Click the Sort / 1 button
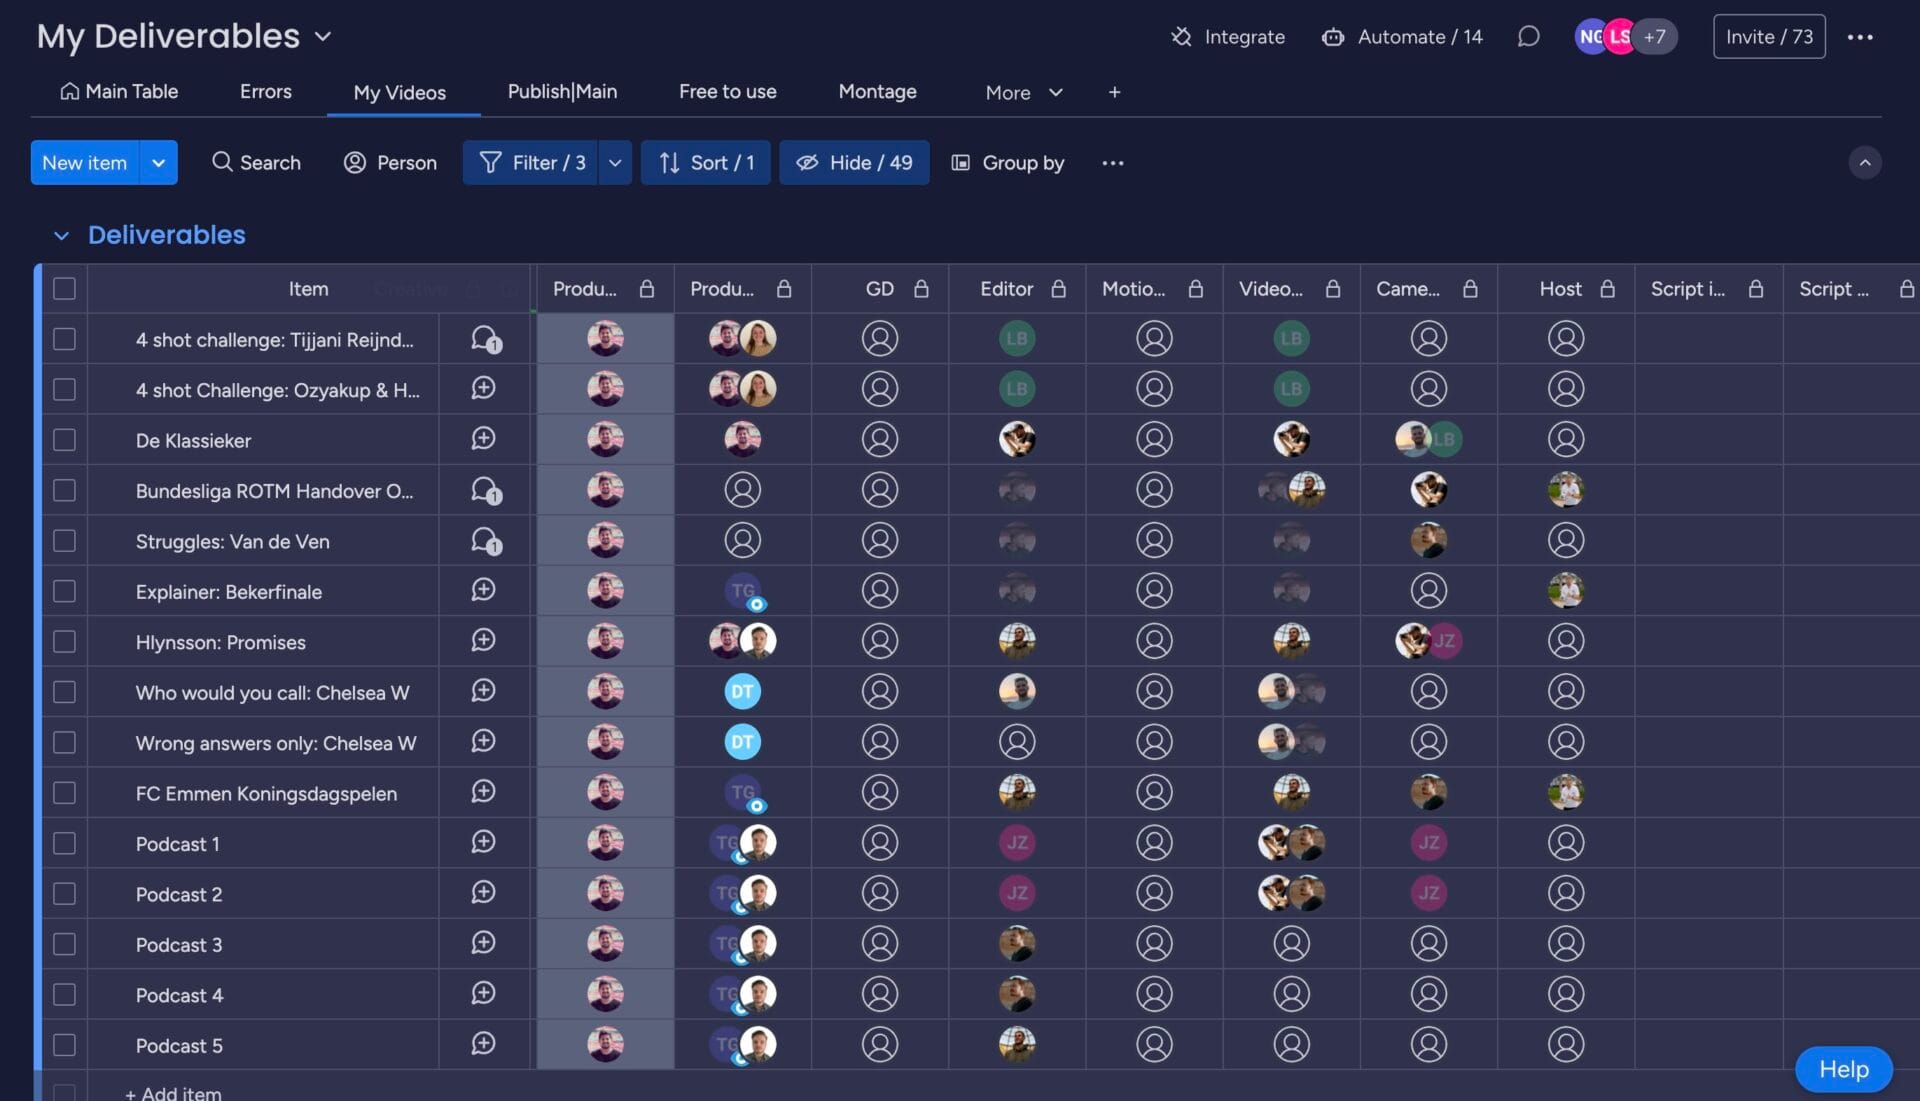This screenshot has height=1101, width=1920. pyautogui.click(x=706, y=163)
